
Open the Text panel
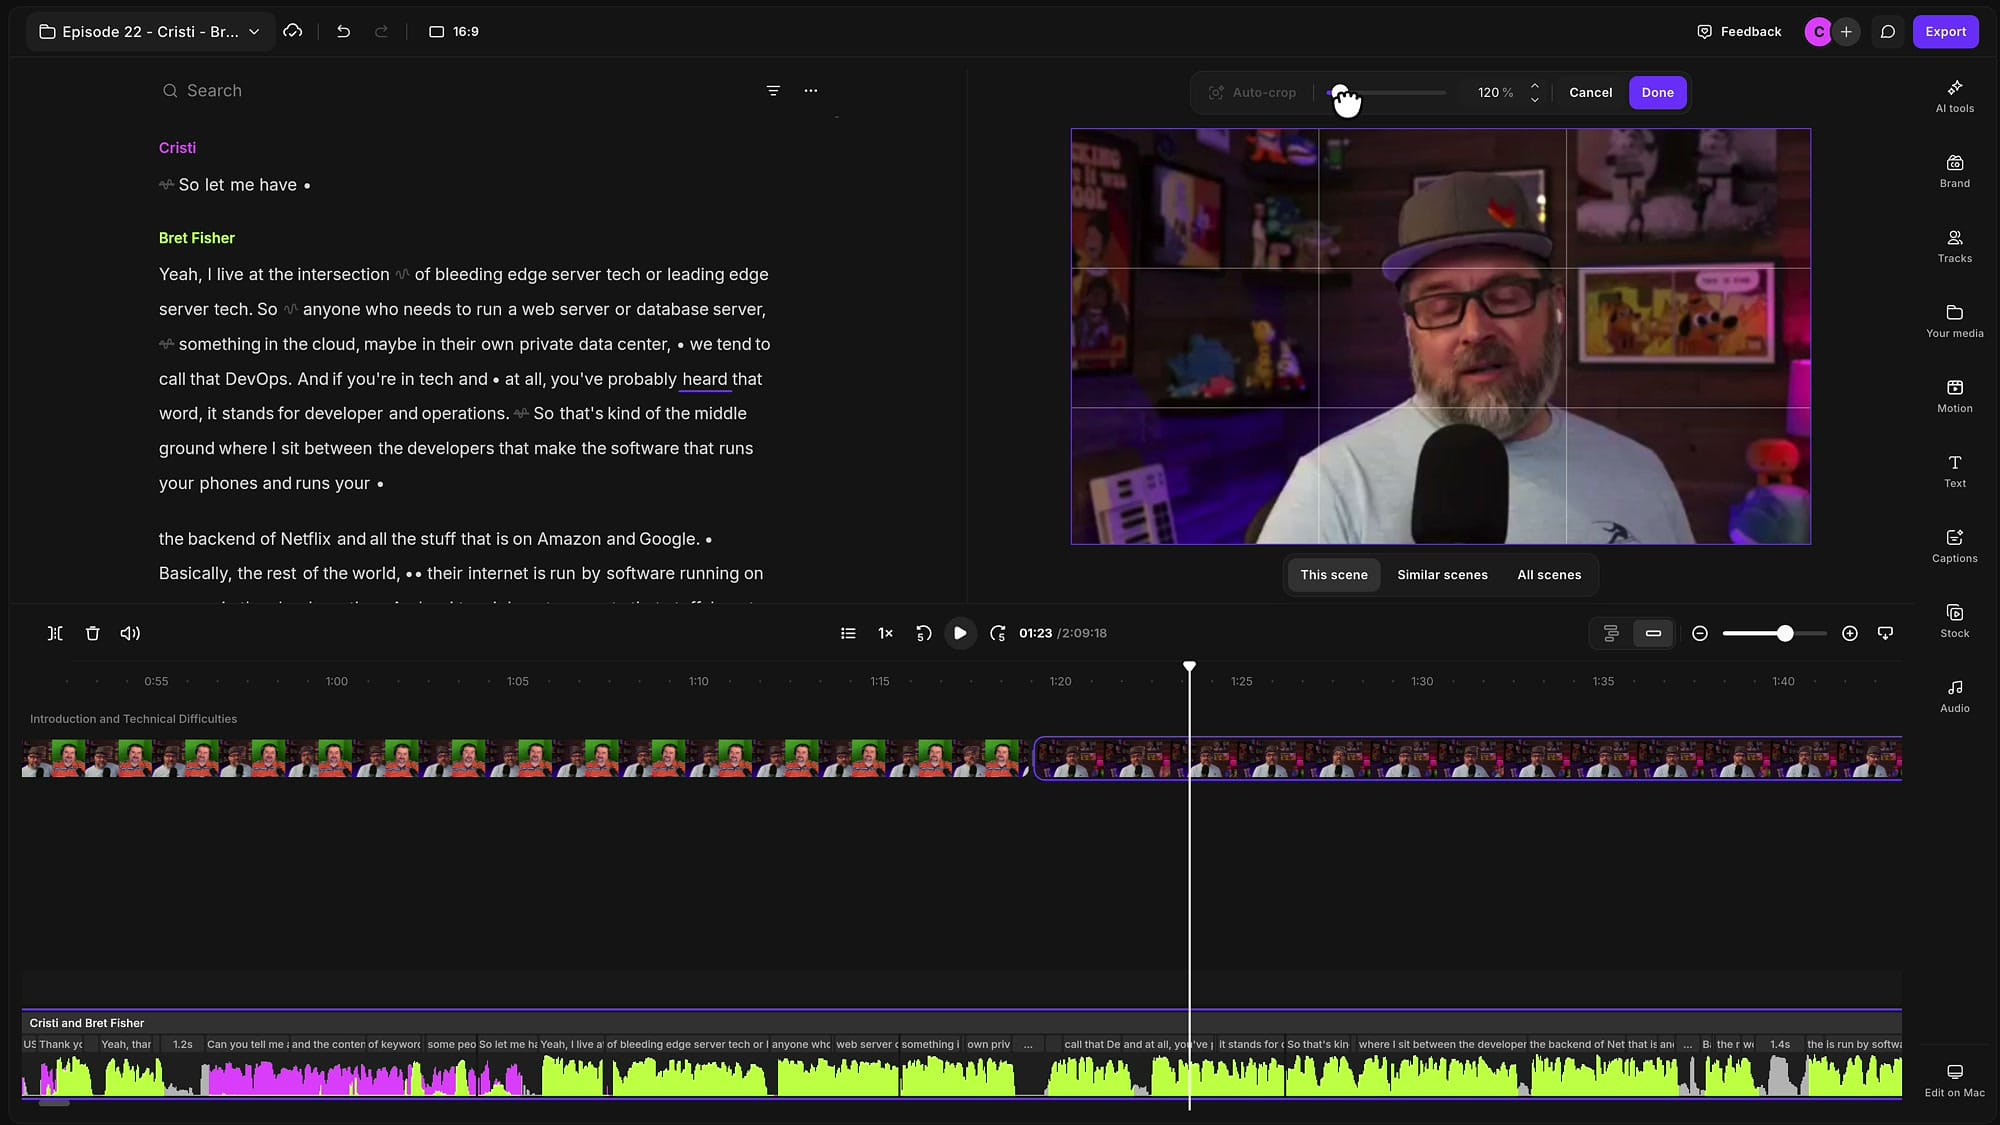1954,471
